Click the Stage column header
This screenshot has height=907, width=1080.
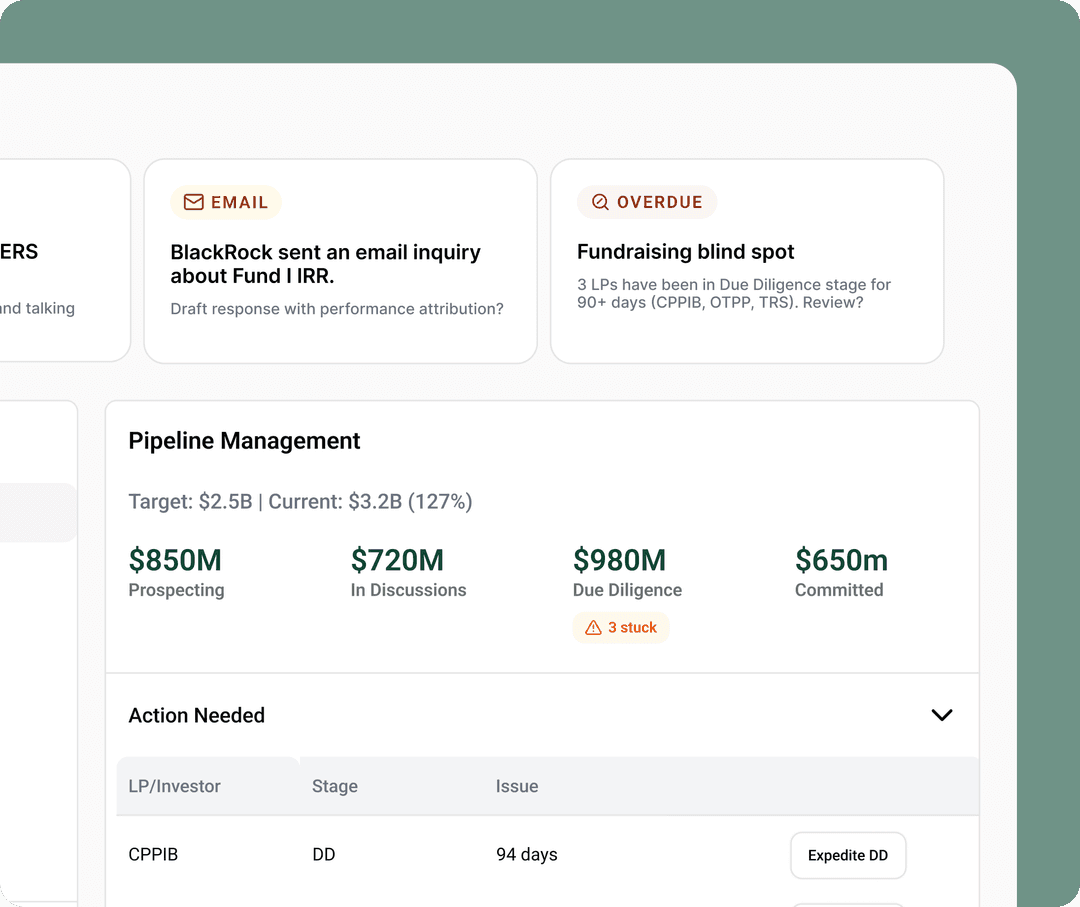[334, 786]
